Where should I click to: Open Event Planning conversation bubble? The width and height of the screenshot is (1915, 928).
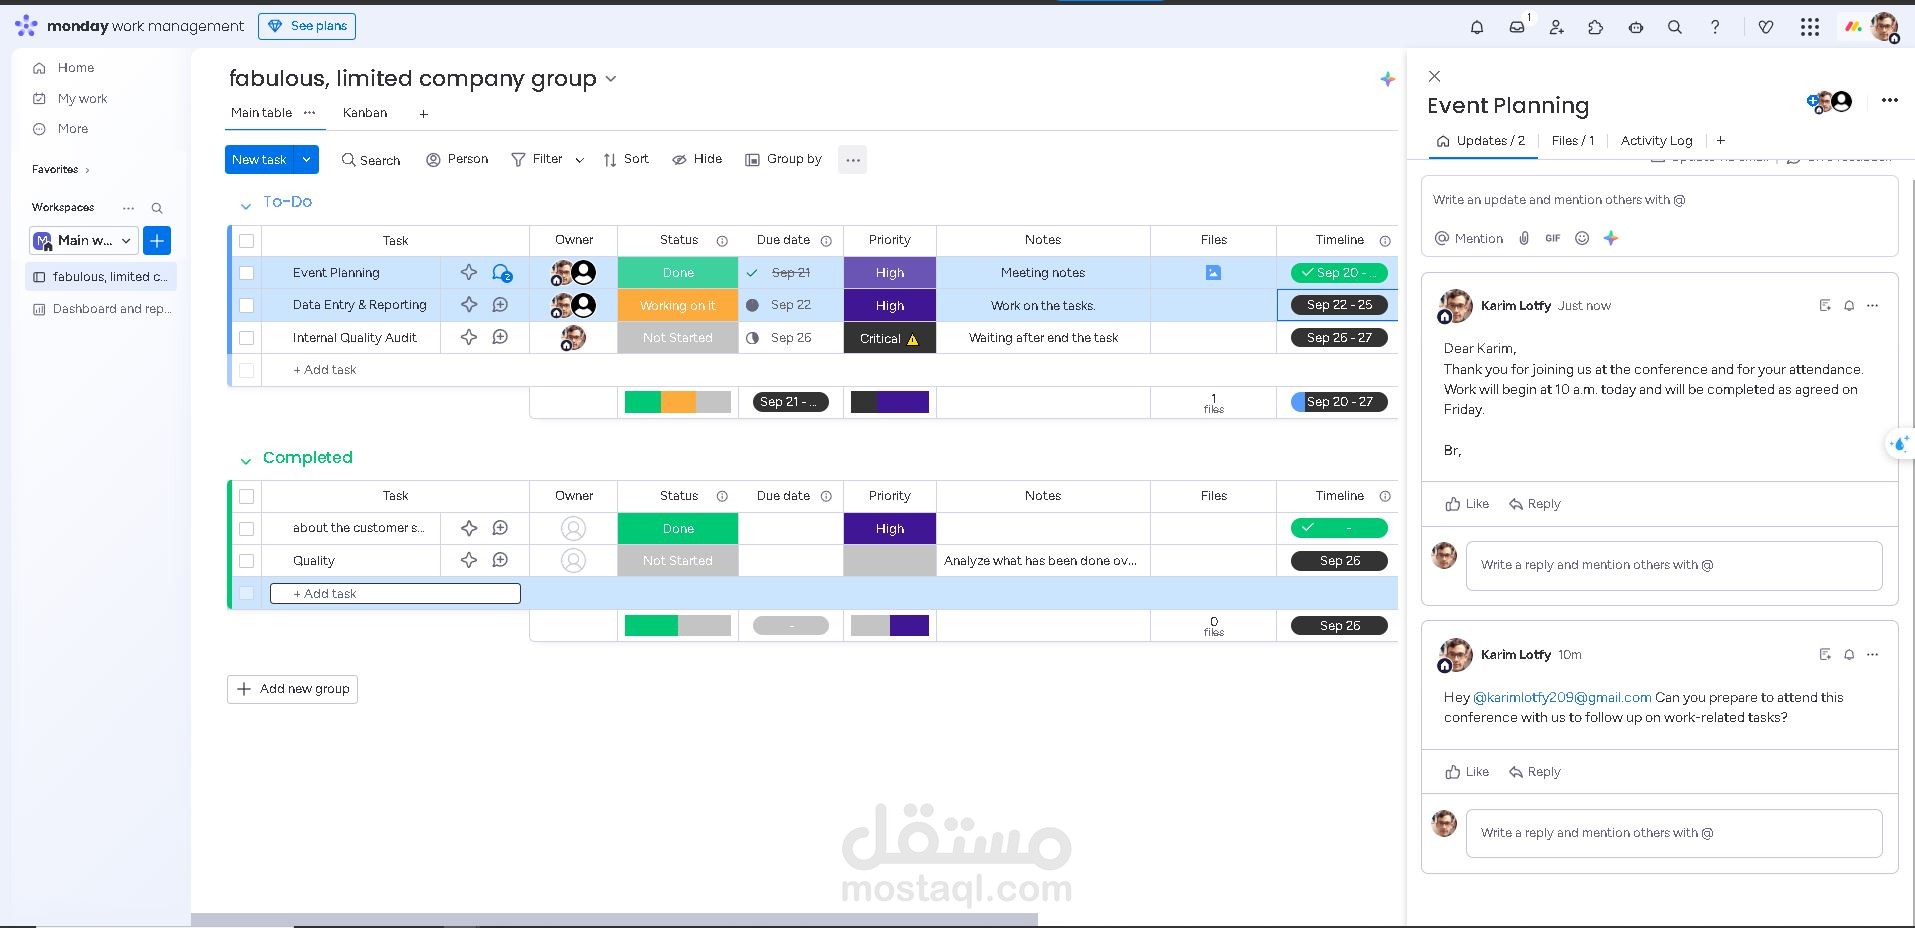point(501,272)
